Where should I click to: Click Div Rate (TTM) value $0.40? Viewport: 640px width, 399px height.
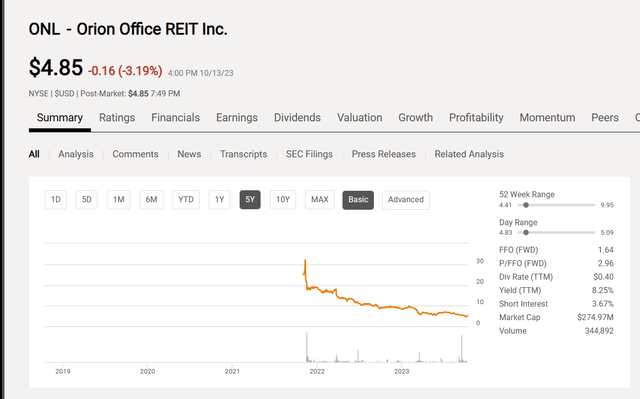click(x=603, y=277)
